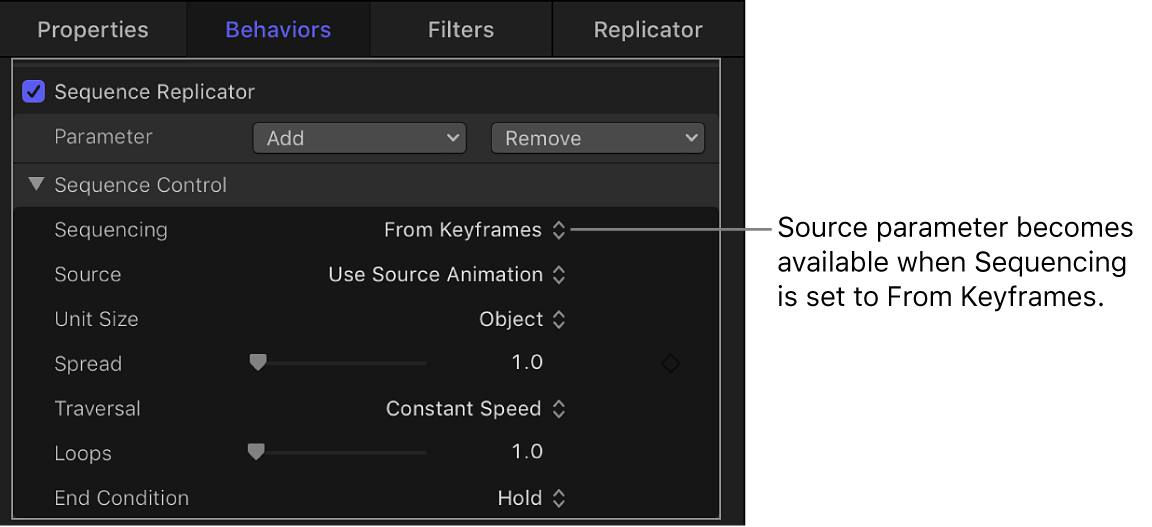The width and height of the screenshot is (1152, 527).
Task: Collapse the Sequence Control section
Action: (37, 185)
